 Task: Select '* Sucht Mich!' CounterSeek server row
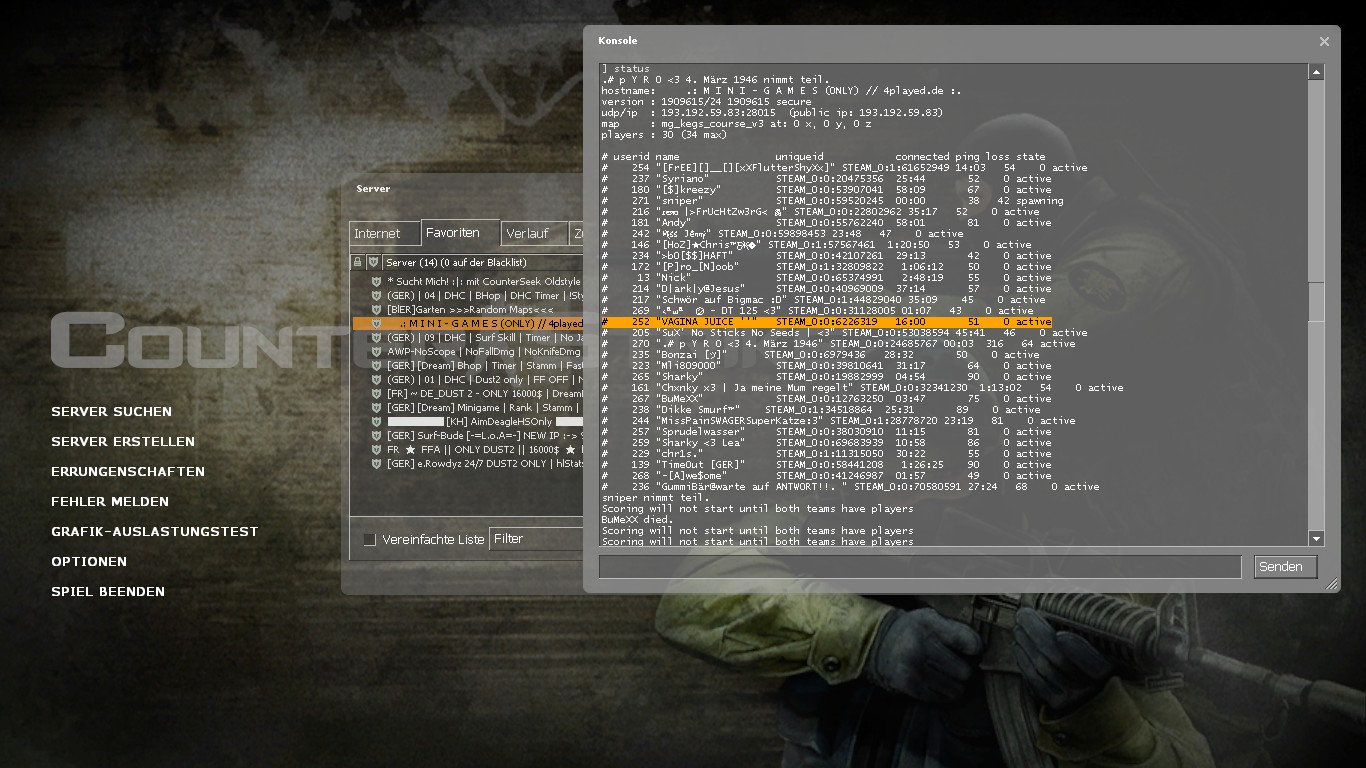pos(468,282)
